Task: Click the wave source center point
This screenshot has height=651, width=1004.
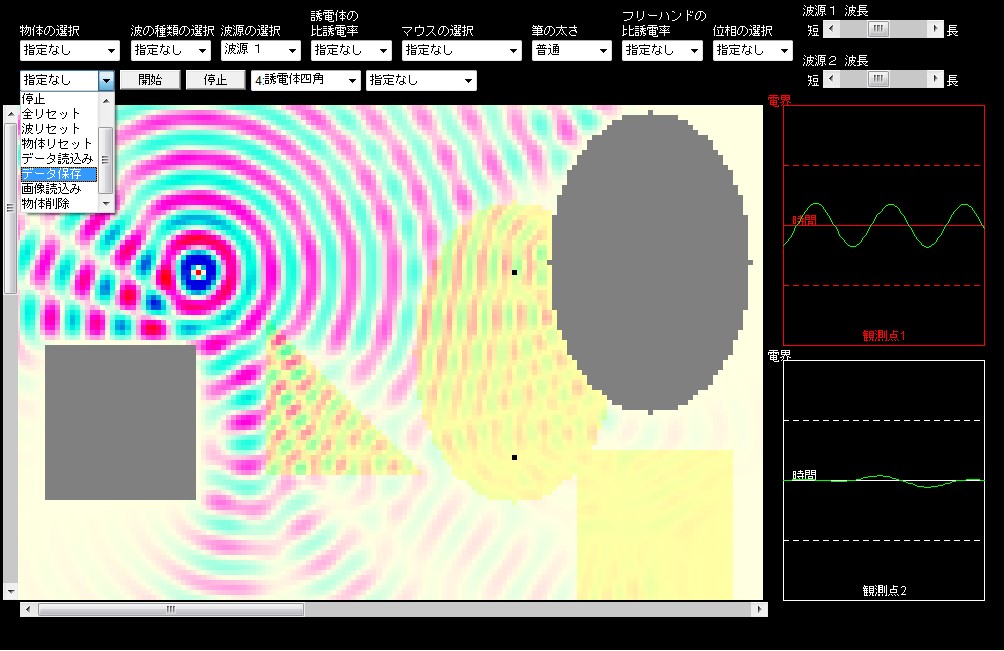Action: point(198,273)
